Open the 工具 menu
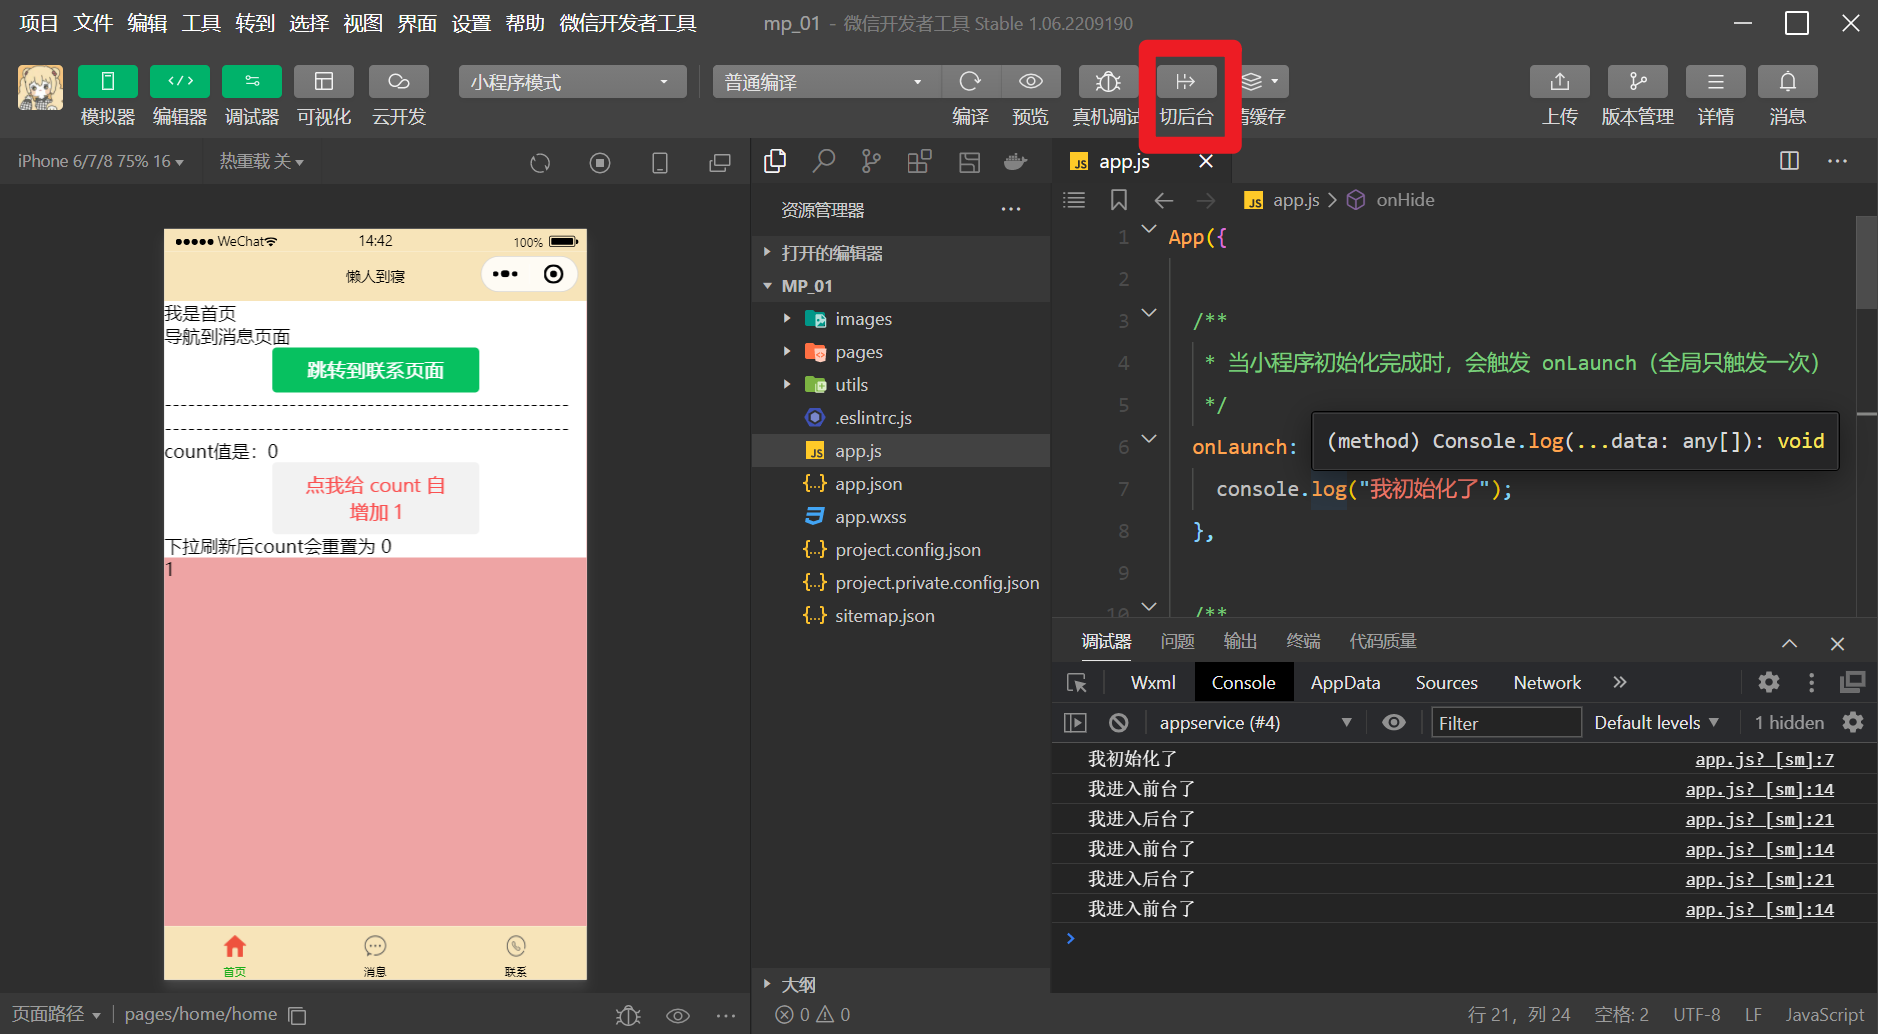The image size is (1878, 1034). coord(201,23)
